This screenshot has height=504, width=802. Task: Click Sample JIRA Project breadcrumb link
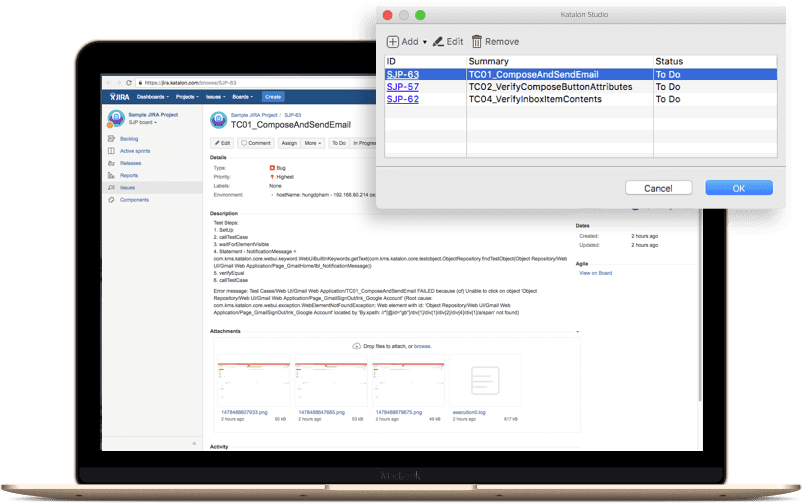click(254, 115)
